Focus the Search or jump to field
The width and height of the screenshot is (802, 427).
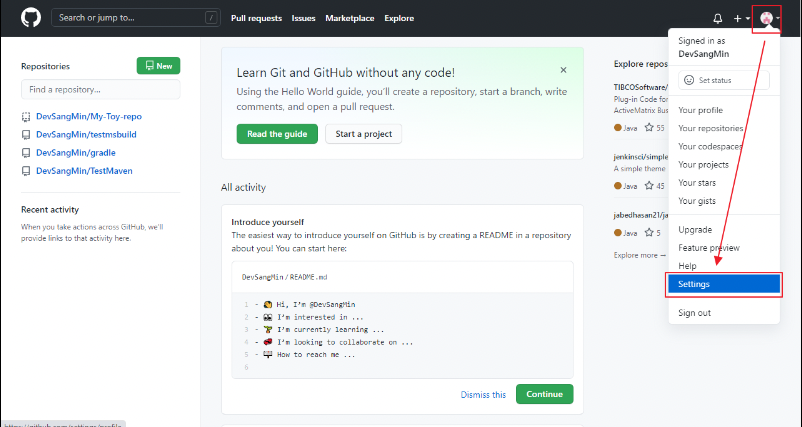pos(136,18)
